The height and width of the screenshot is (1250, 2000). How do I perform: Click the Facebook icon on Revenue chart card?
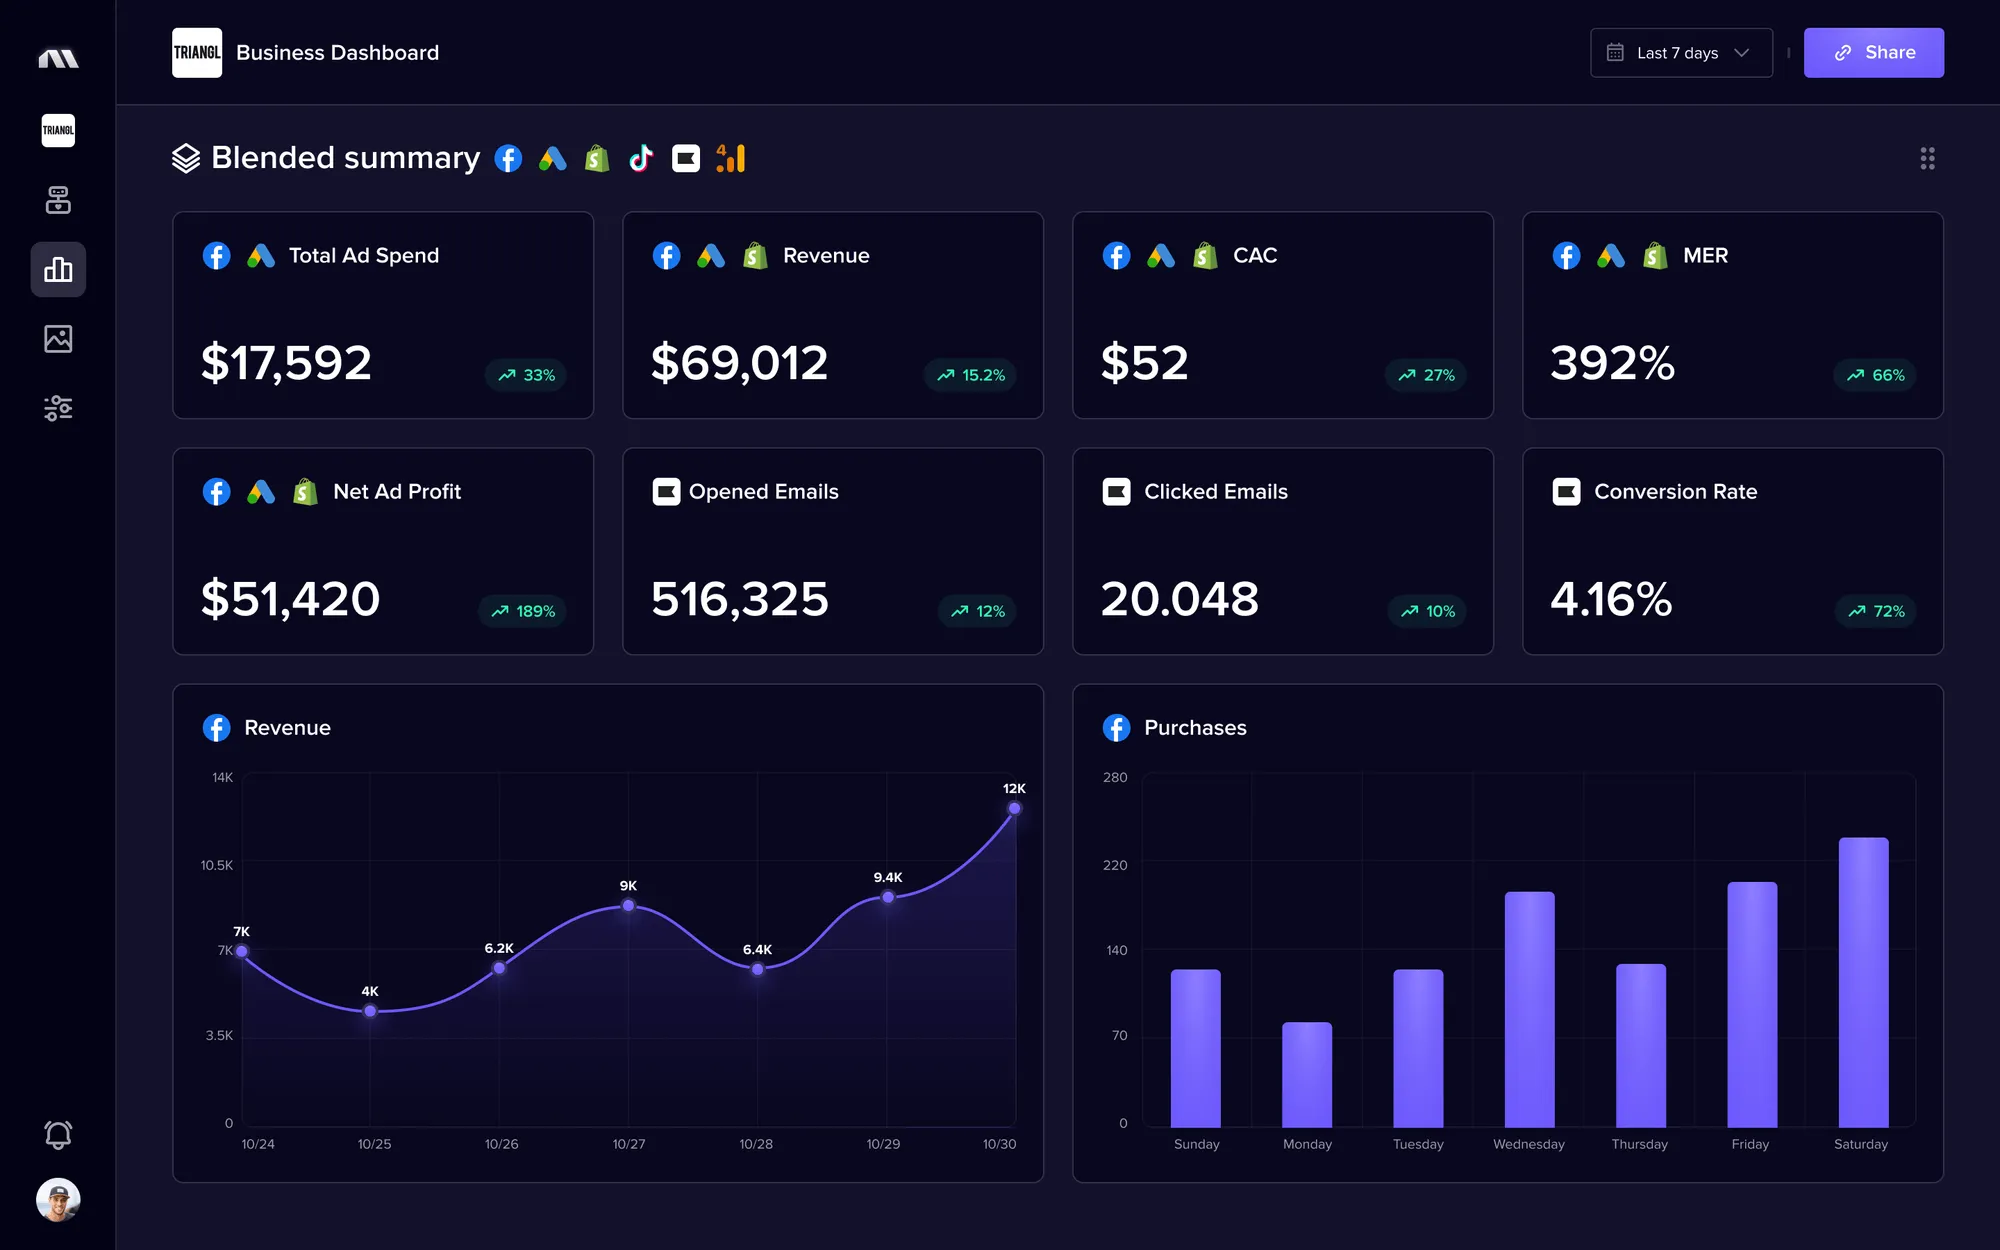pos(216,728)
